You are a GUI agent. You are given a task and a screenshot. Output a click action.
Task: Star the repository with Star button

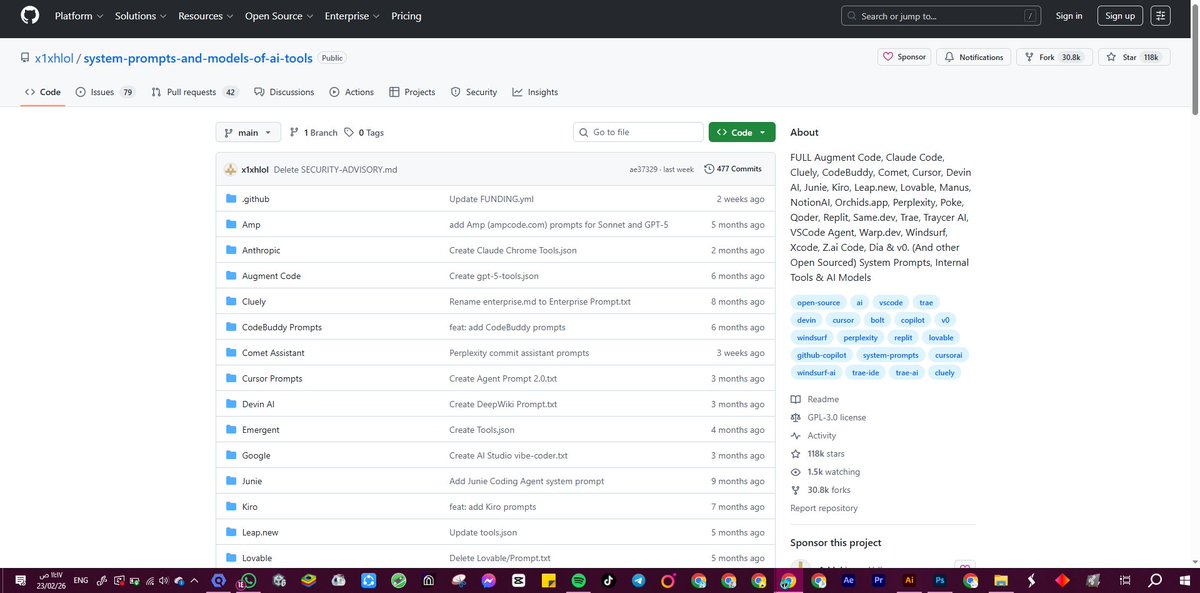tap(1133, 57)
